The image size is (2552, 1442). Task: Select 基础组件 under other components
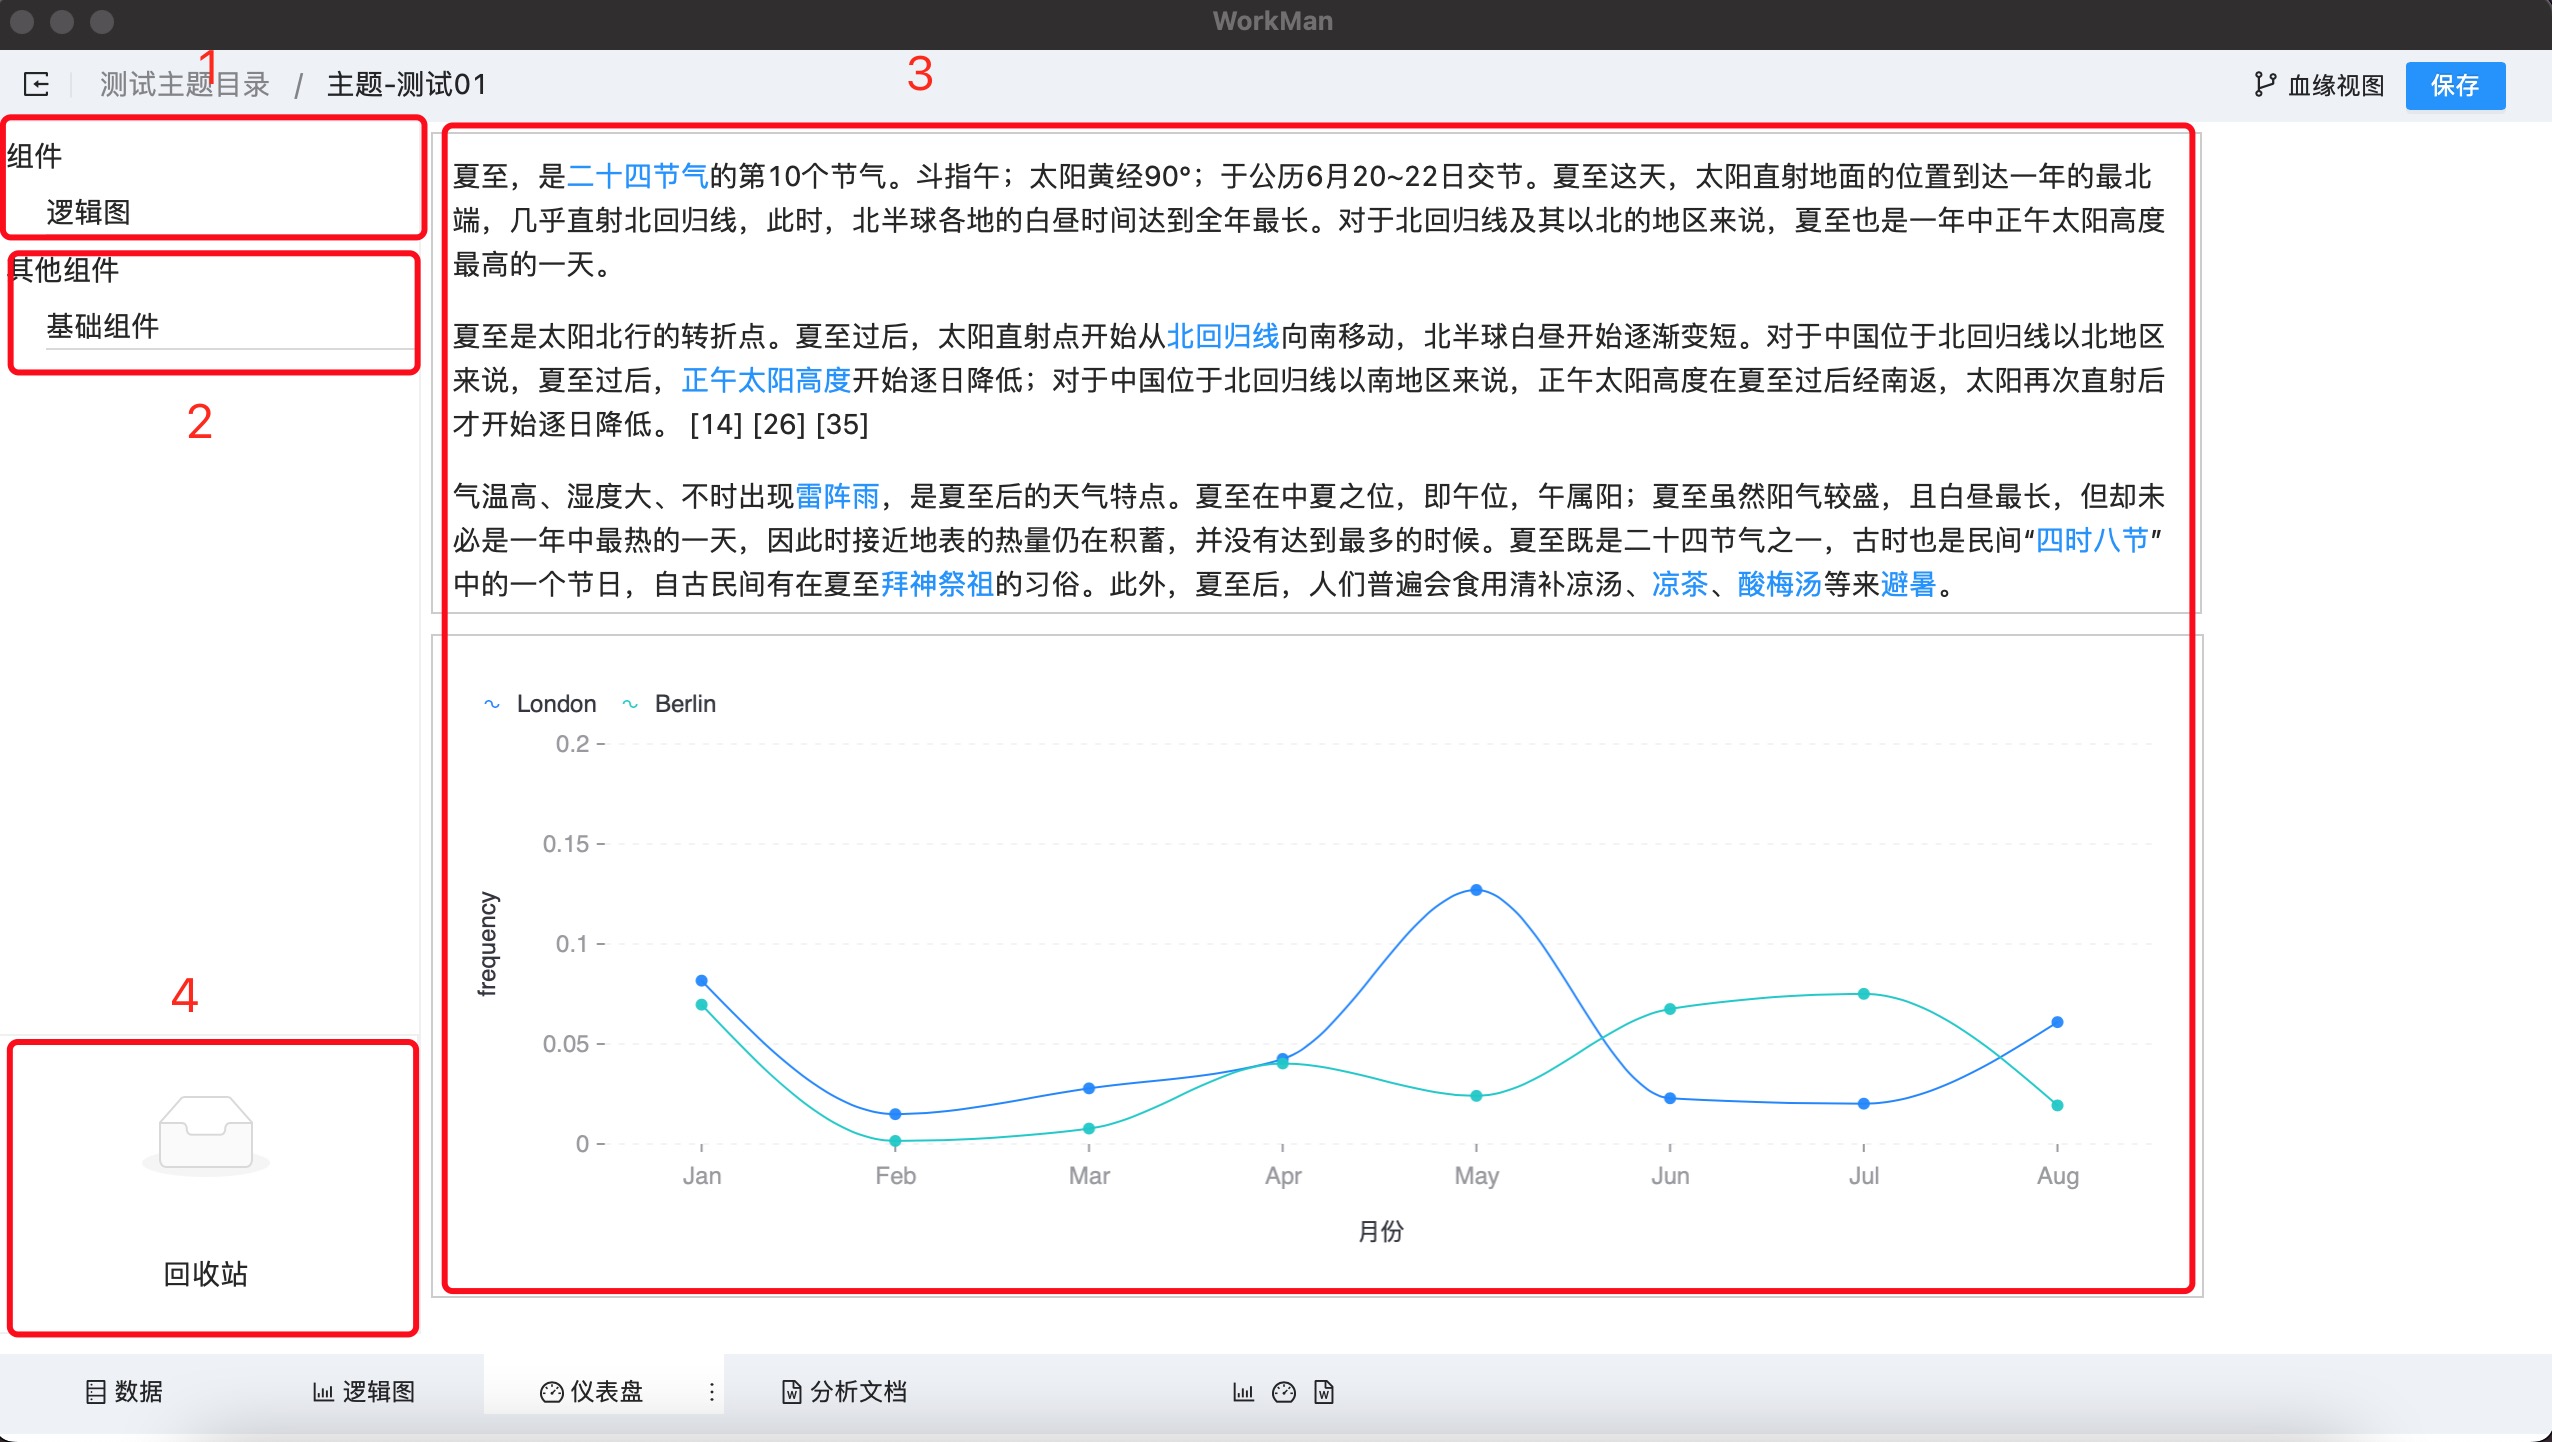[103, 326]
